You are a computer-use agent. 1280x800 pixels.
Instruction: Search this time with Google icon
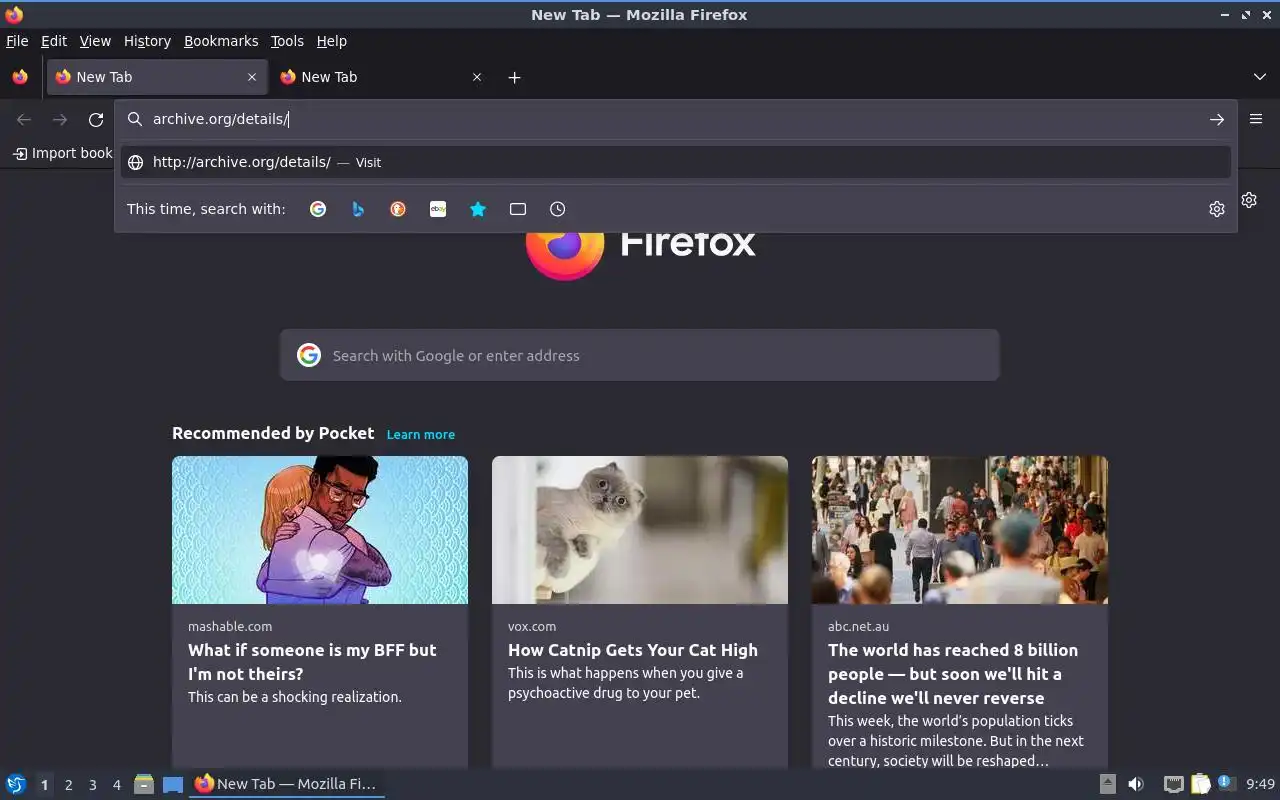click(318, 209)
